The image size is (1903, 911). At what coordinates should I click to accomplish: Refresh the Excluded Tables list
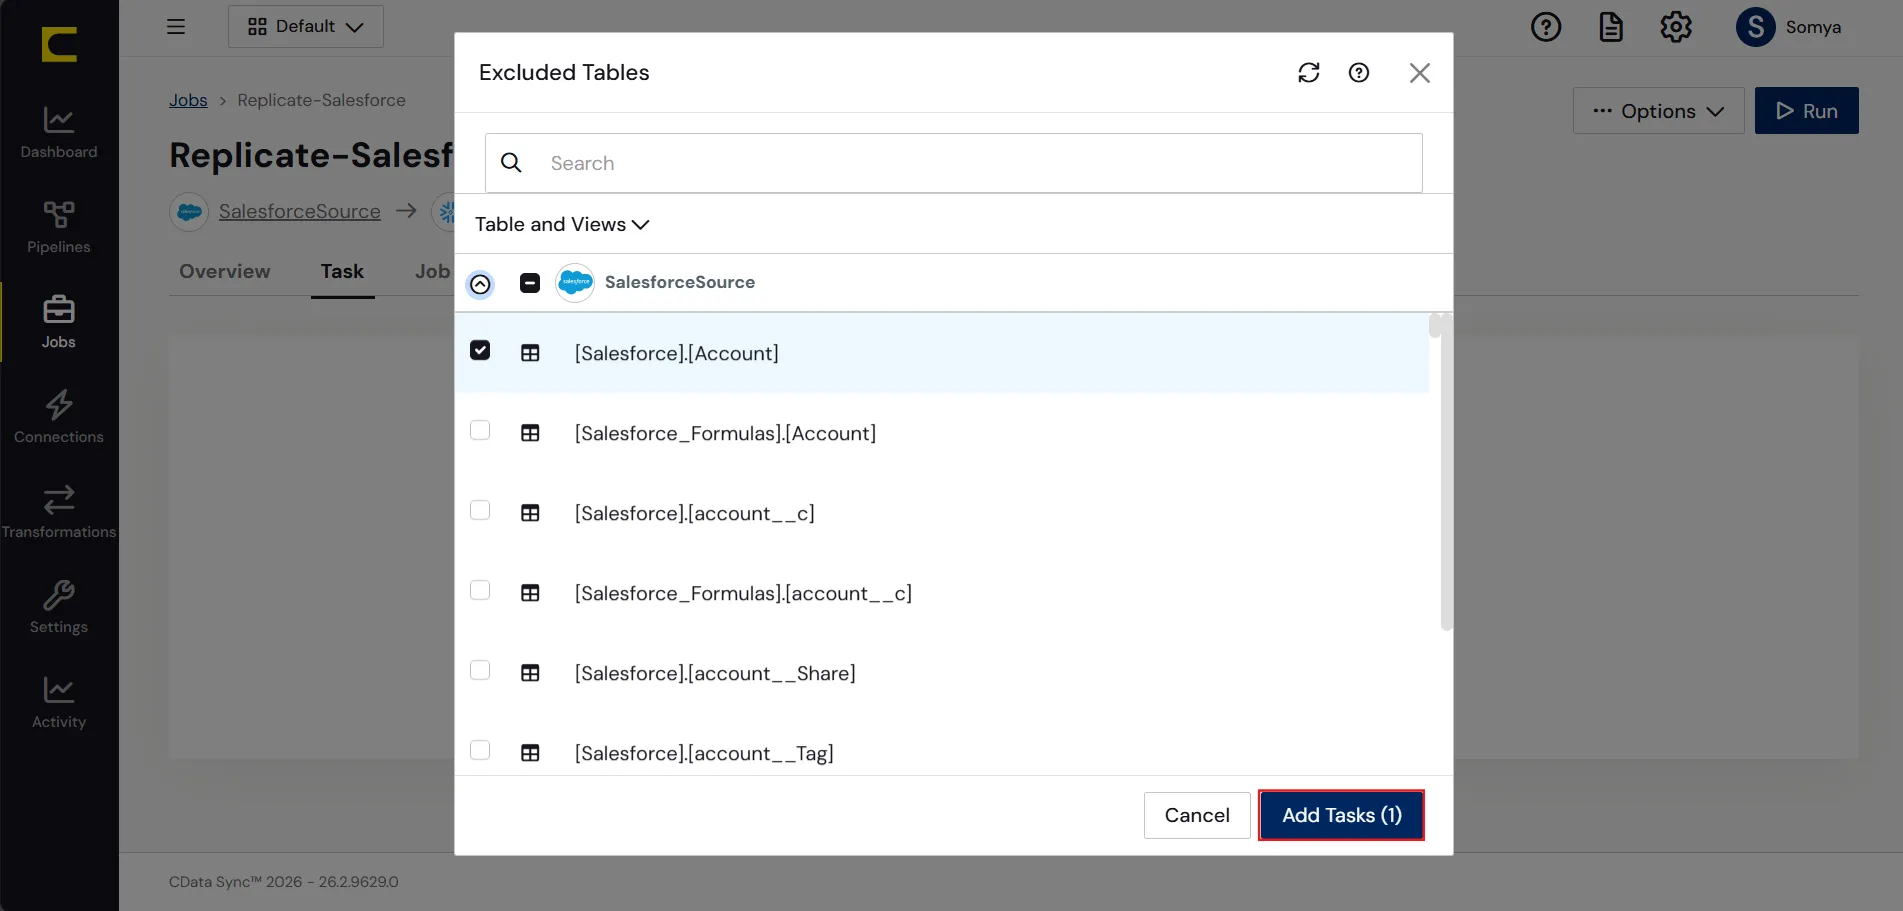pos(1309,73)
